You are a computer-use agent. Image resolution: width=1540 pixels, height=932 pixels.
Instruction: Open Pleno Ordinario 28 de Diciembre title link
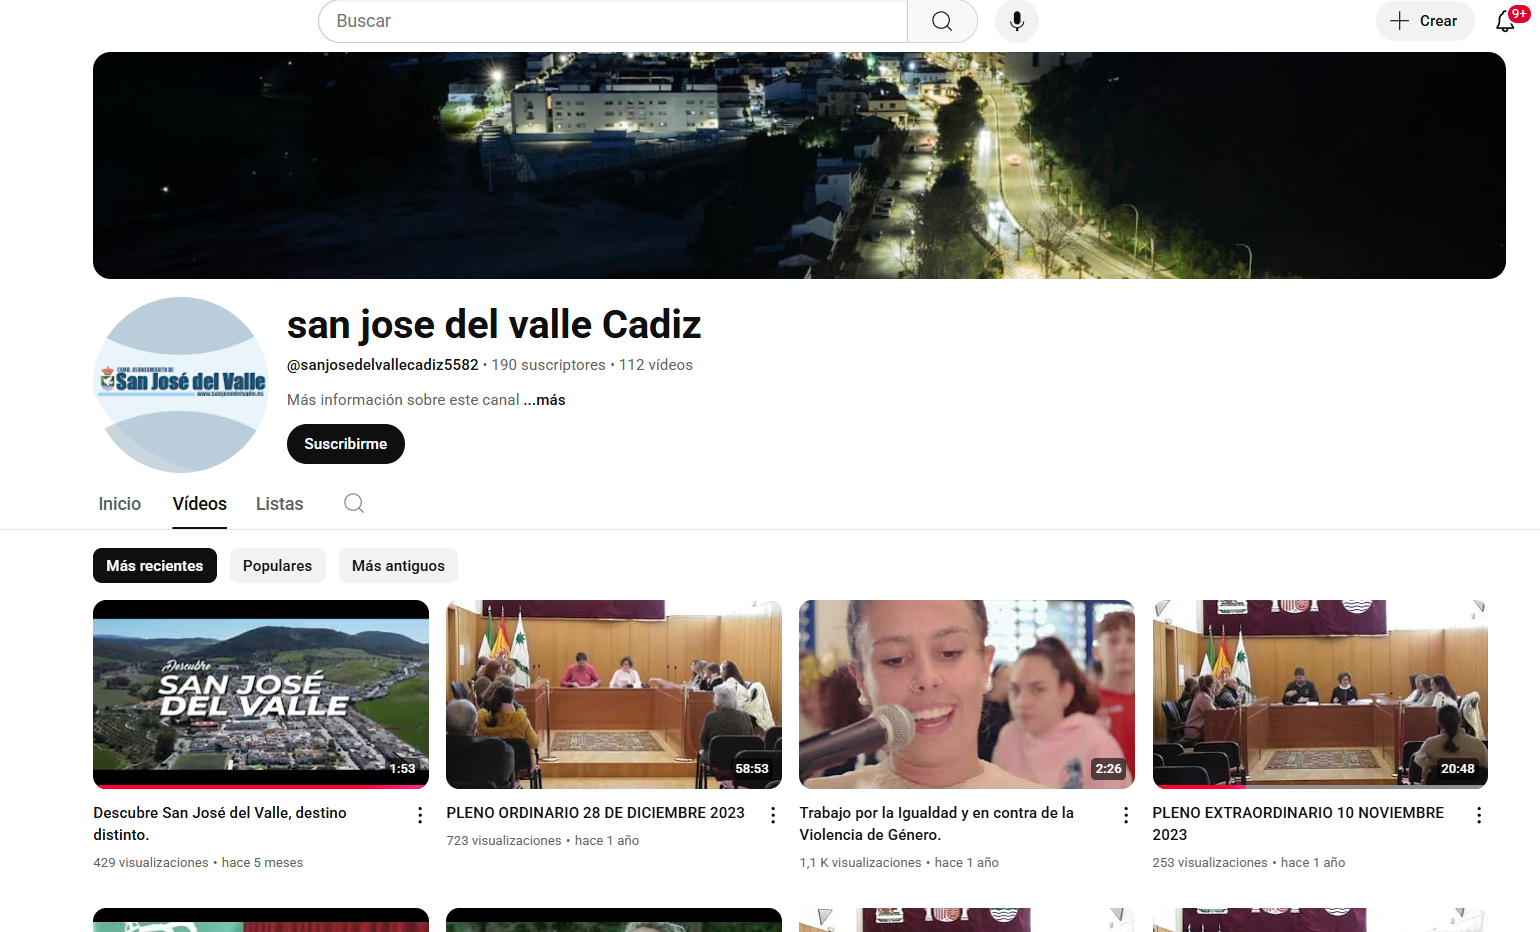[x=595, y=813]
